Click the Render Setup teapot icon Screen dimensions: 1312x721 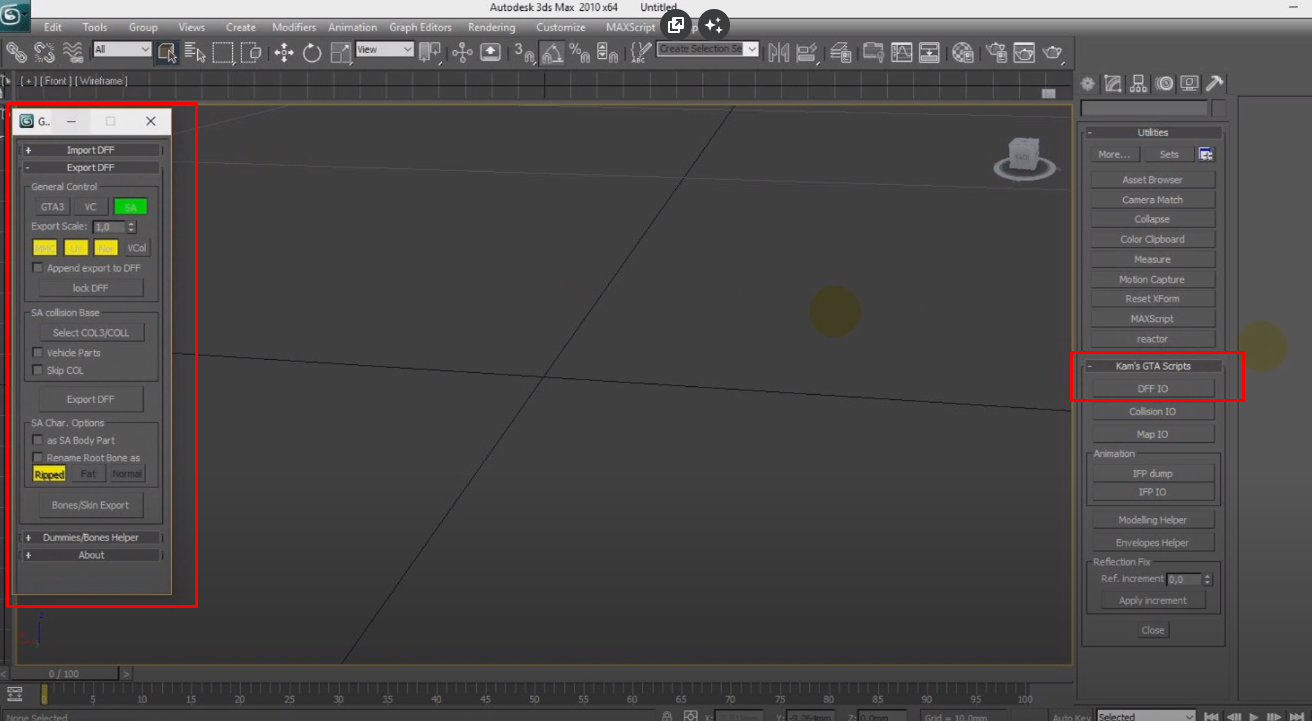tap(996, 53)
